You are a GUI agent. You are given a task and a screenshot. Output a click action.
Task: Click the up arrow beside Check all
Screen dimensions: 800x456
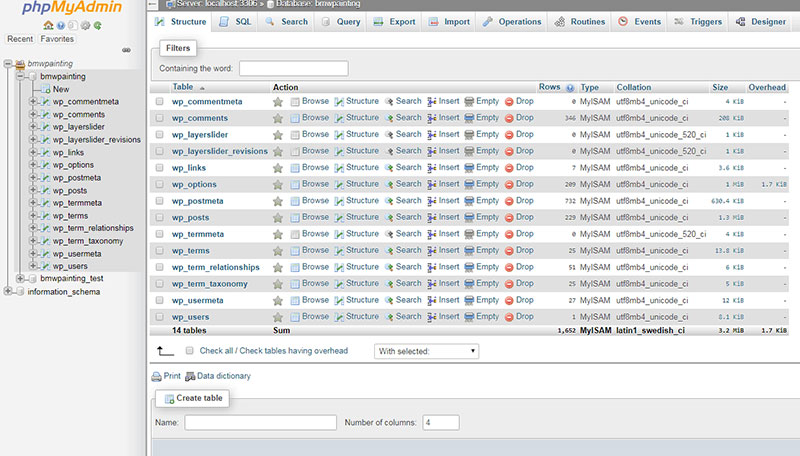point(165,351)
